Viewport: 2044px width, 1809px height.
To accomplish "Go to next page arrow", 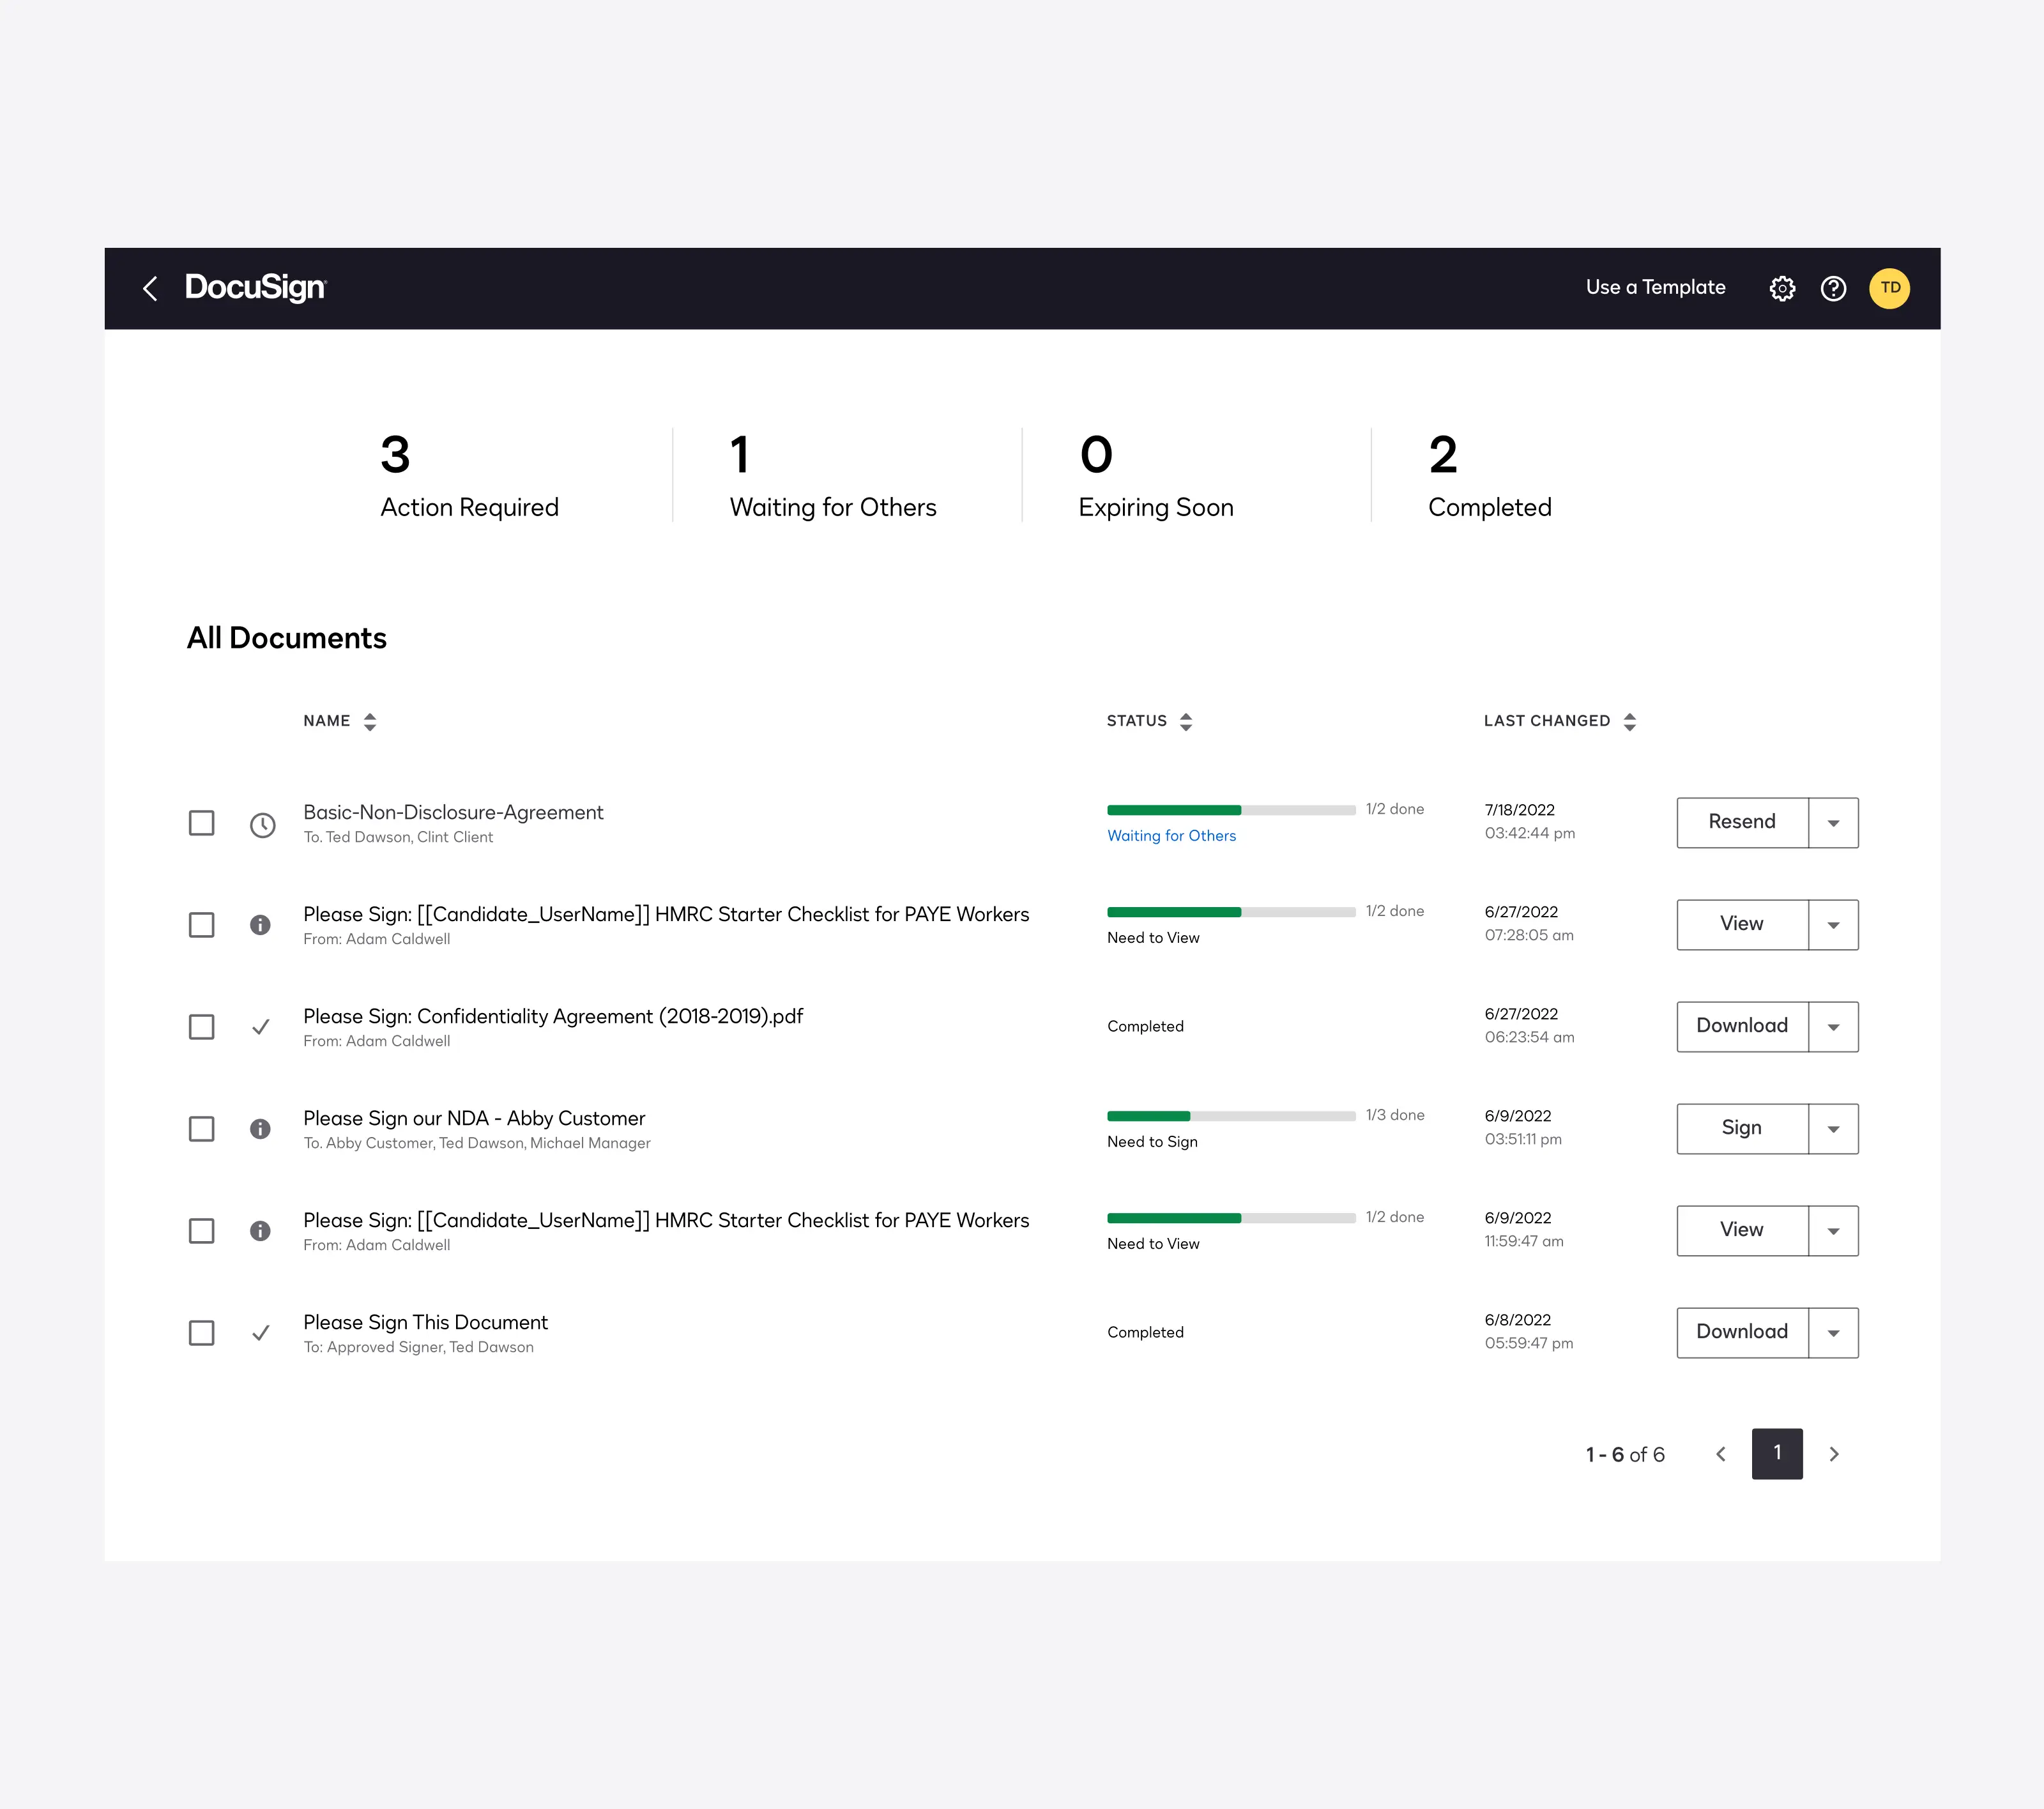I will click(x=1834, y=1454).
